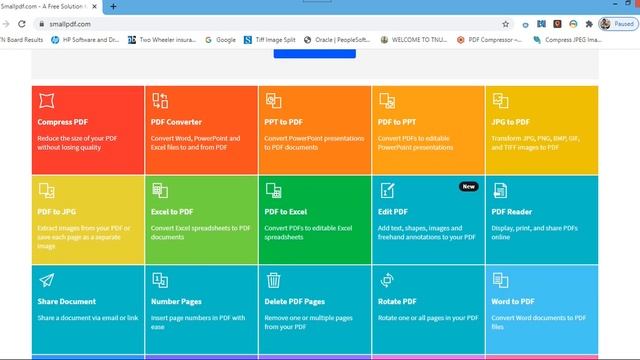This screenshot has height=360, width=640.
Task: Click the JPG to PDF tile icon
Action: [500, 100]
